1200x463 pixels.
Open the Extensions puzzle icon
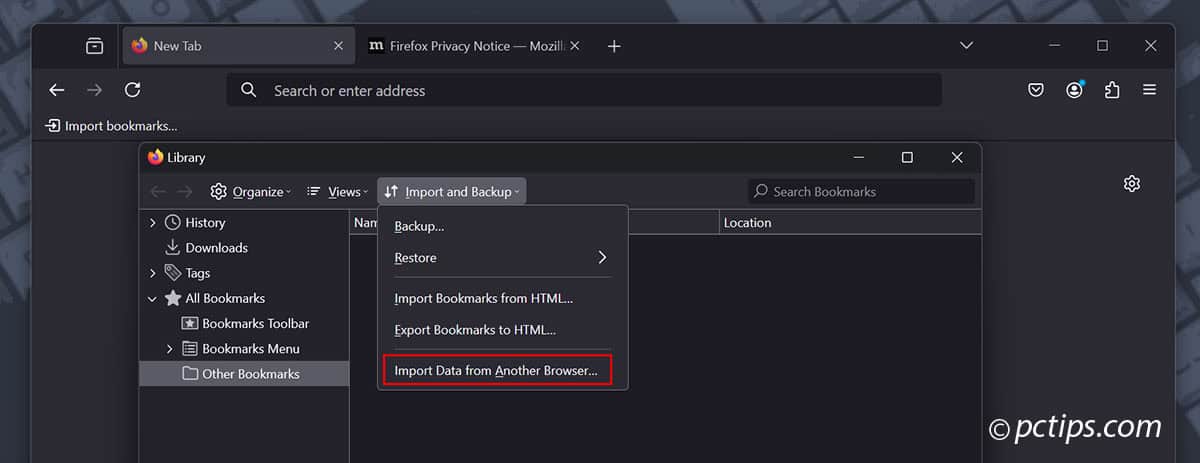(1112, 90)
